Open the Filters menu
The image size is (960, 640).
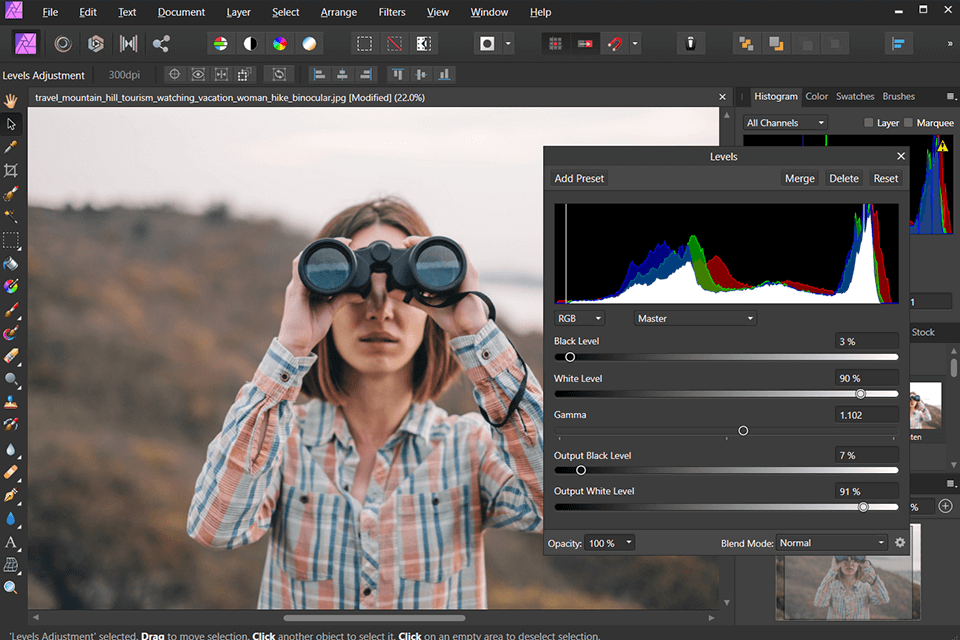click(x=392, y=12)
